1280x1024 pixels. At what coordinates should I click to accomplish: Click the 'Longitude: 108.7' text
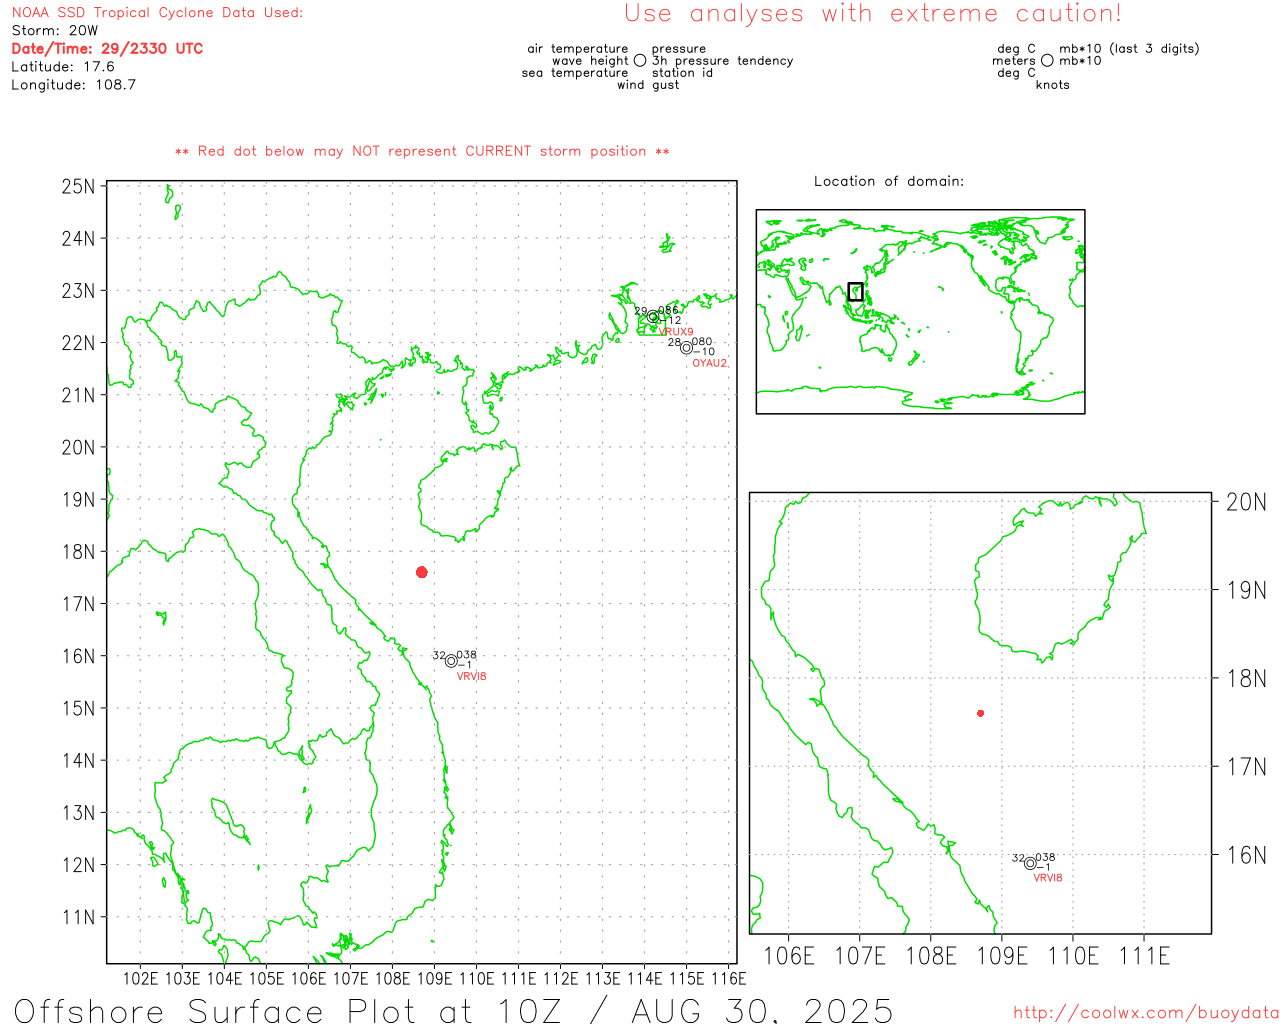coord(73,85)
